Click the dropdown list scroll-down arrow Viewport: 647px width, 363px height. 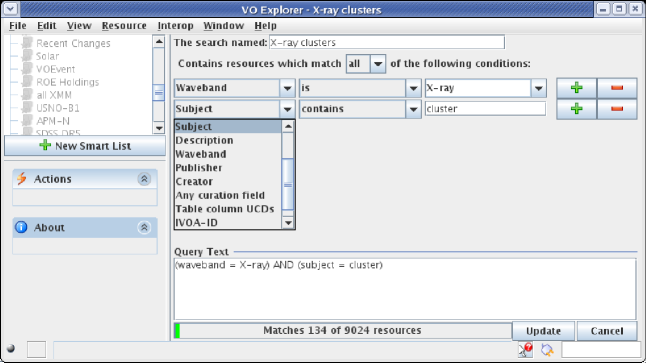coord(288,223)
